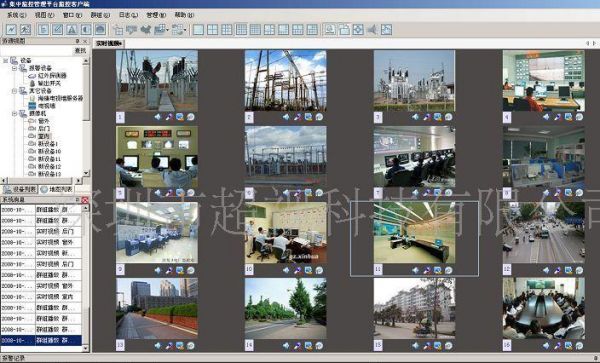Open the dropdown arrow beside the last toolbar group icon
This screenshot has width=600, height=363.
(185, 30)
